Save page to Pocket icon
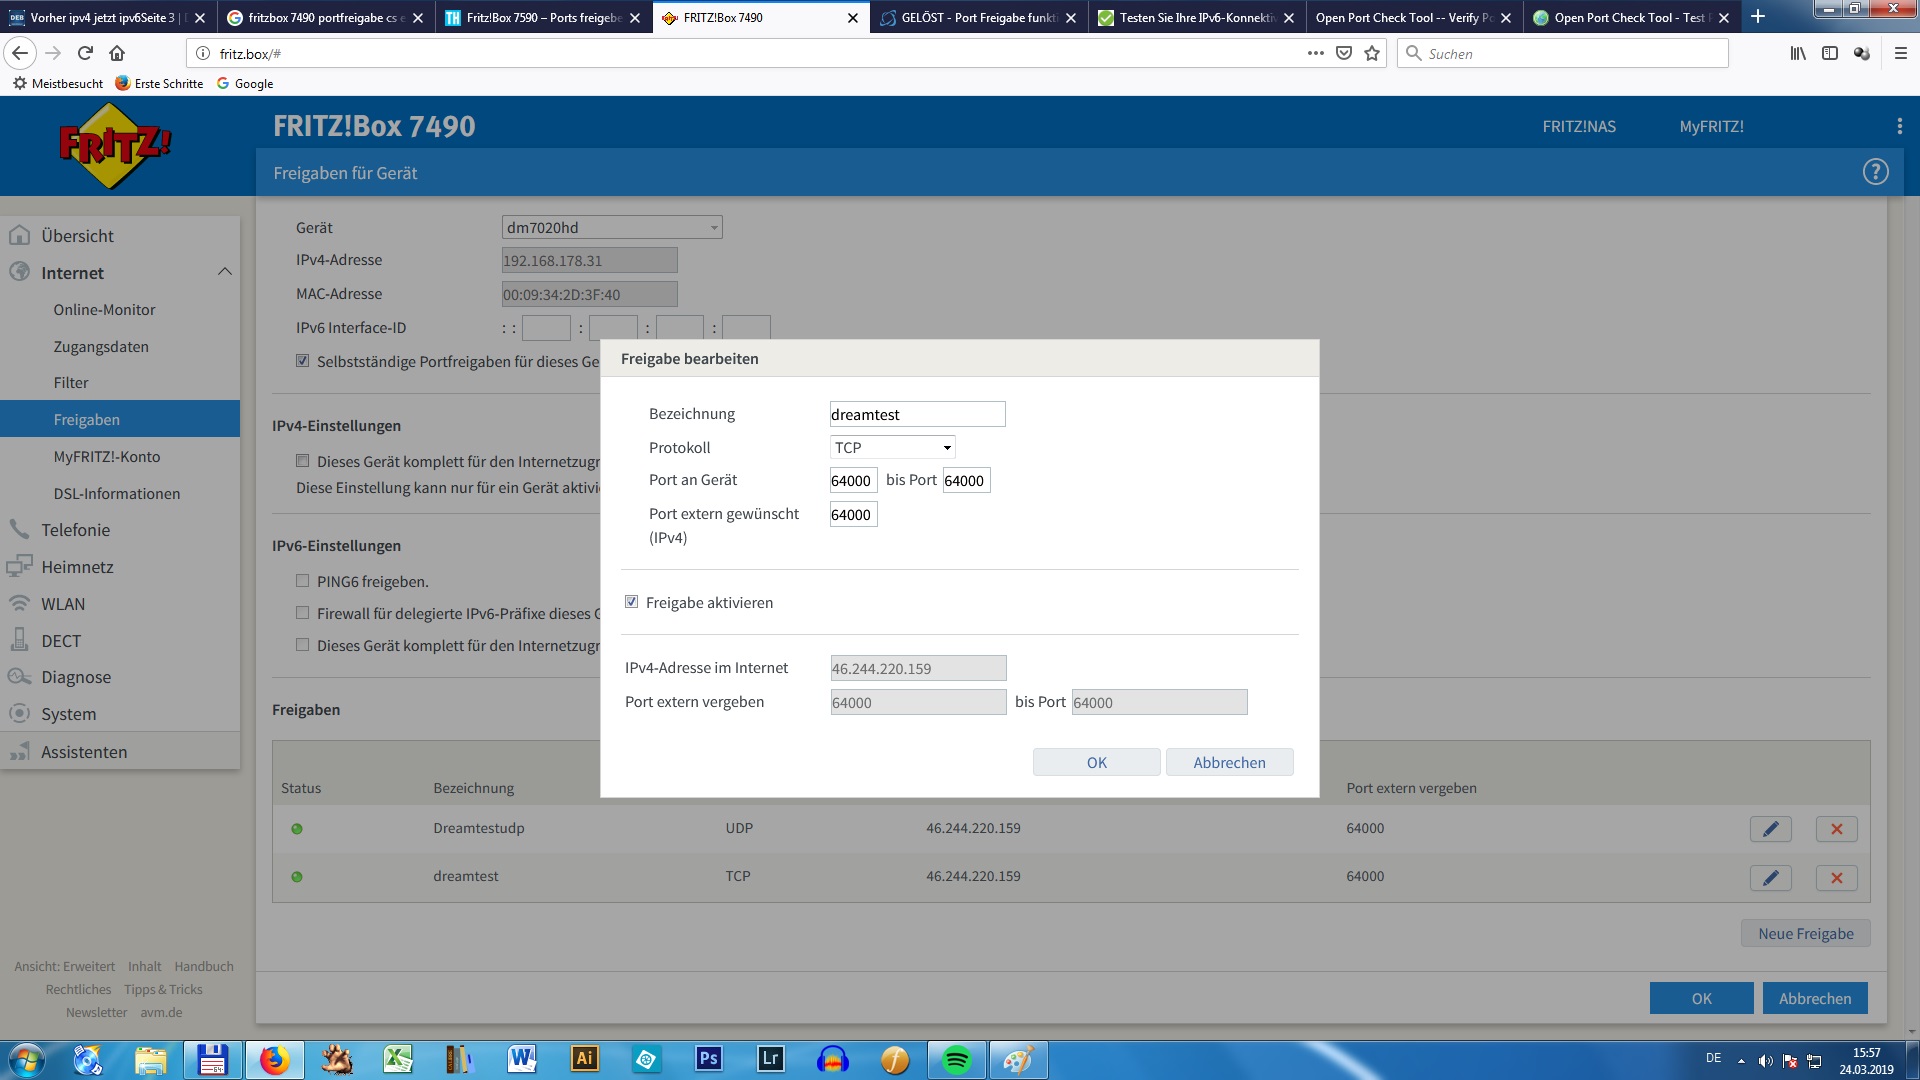 (1344, 53)
